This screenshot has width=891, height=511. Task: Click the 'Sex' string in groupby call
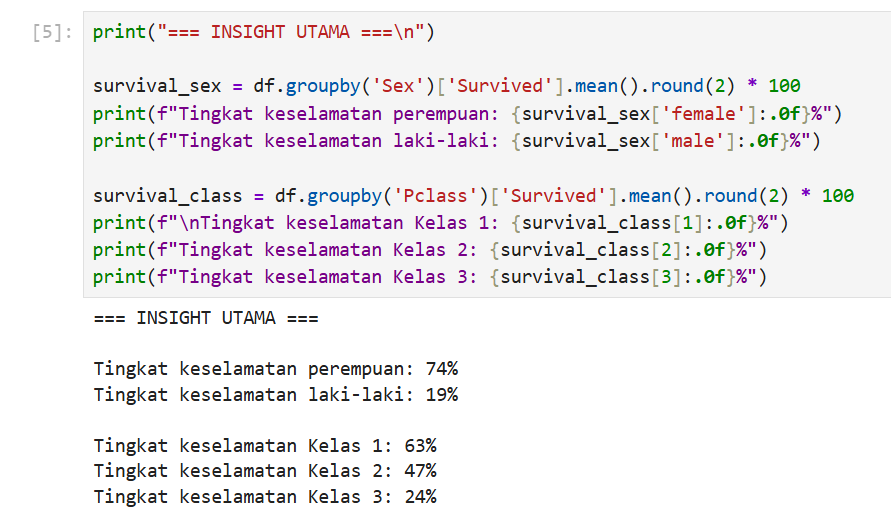[398, 86]
